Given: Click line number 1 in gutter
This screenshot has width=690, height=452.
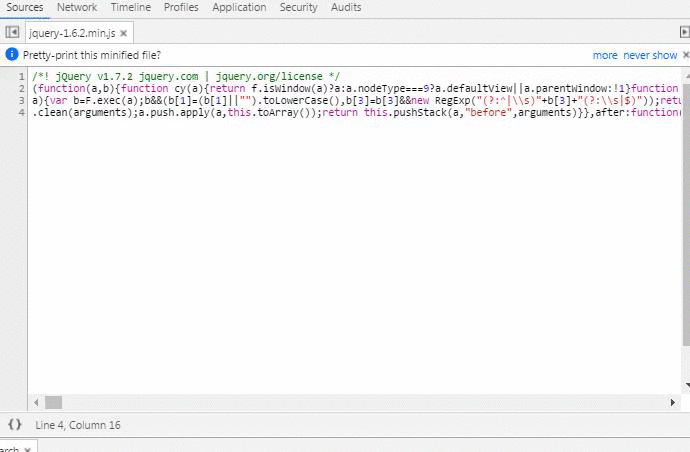Looking at the screenshot, I should pyautogui.click(x=21, y=77).
